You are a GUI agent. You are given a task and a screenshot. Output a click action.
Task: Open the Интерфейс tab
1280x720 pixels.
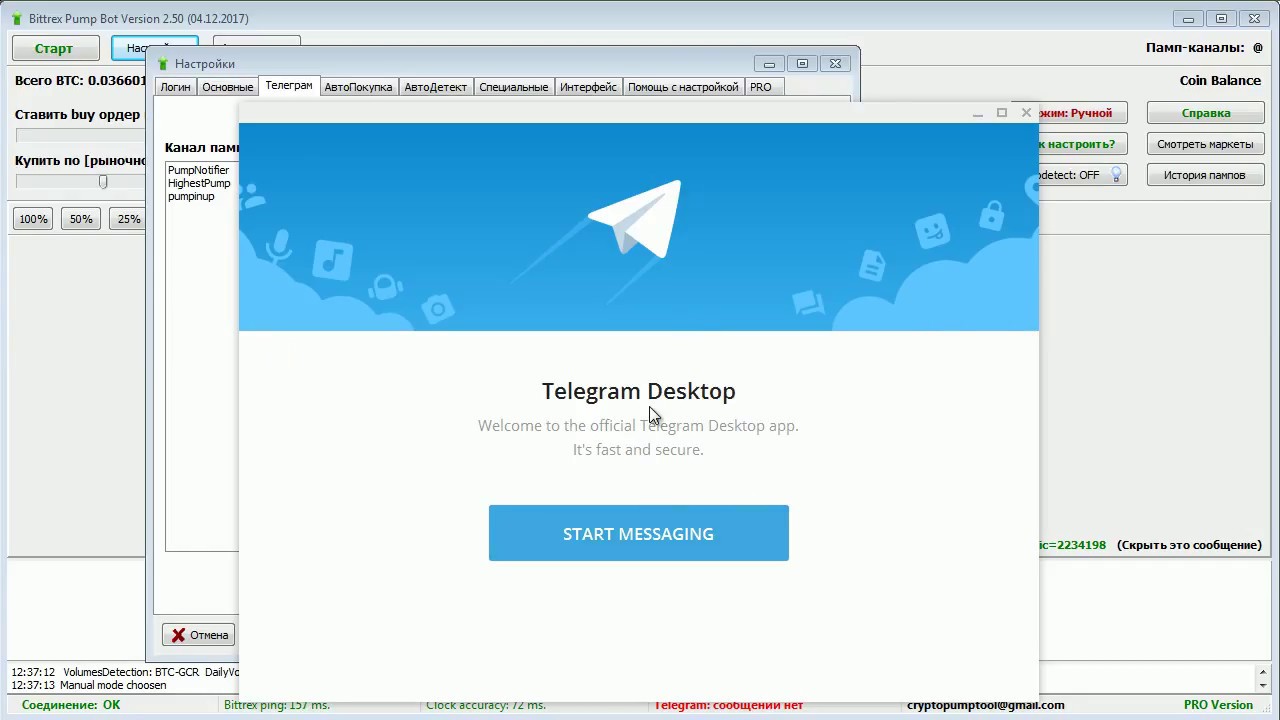pos(588,87)
